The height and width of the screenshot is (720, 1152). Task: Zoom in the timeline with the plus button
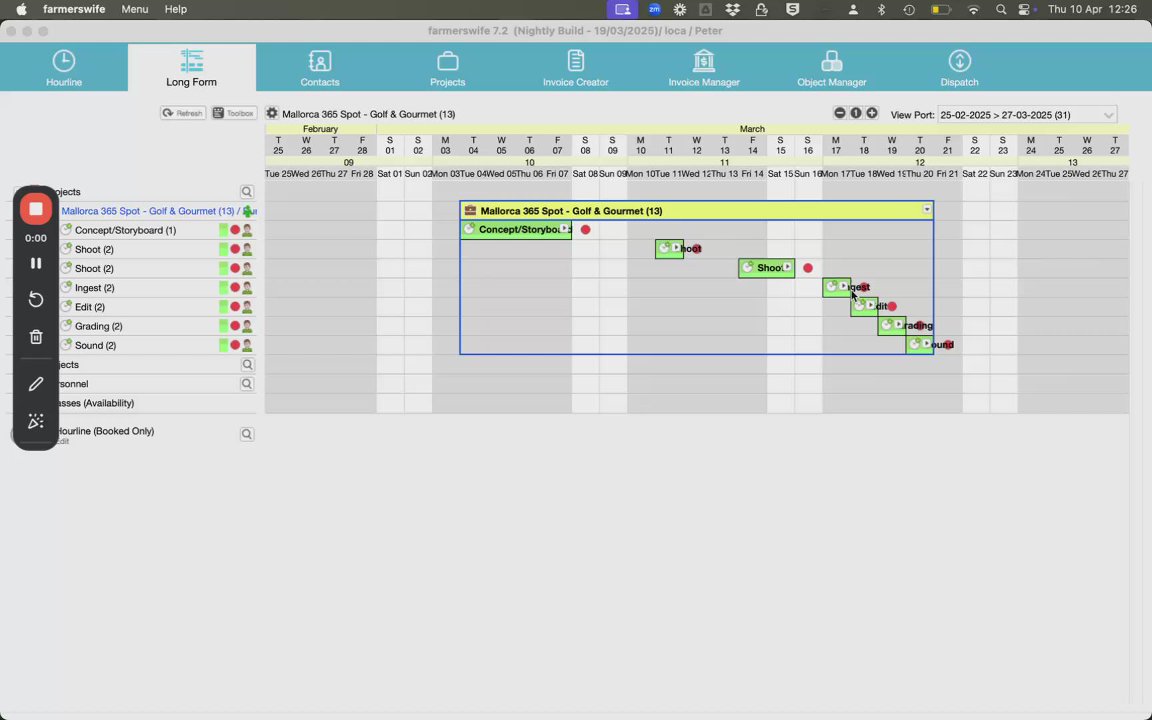(x=872, y=113)
